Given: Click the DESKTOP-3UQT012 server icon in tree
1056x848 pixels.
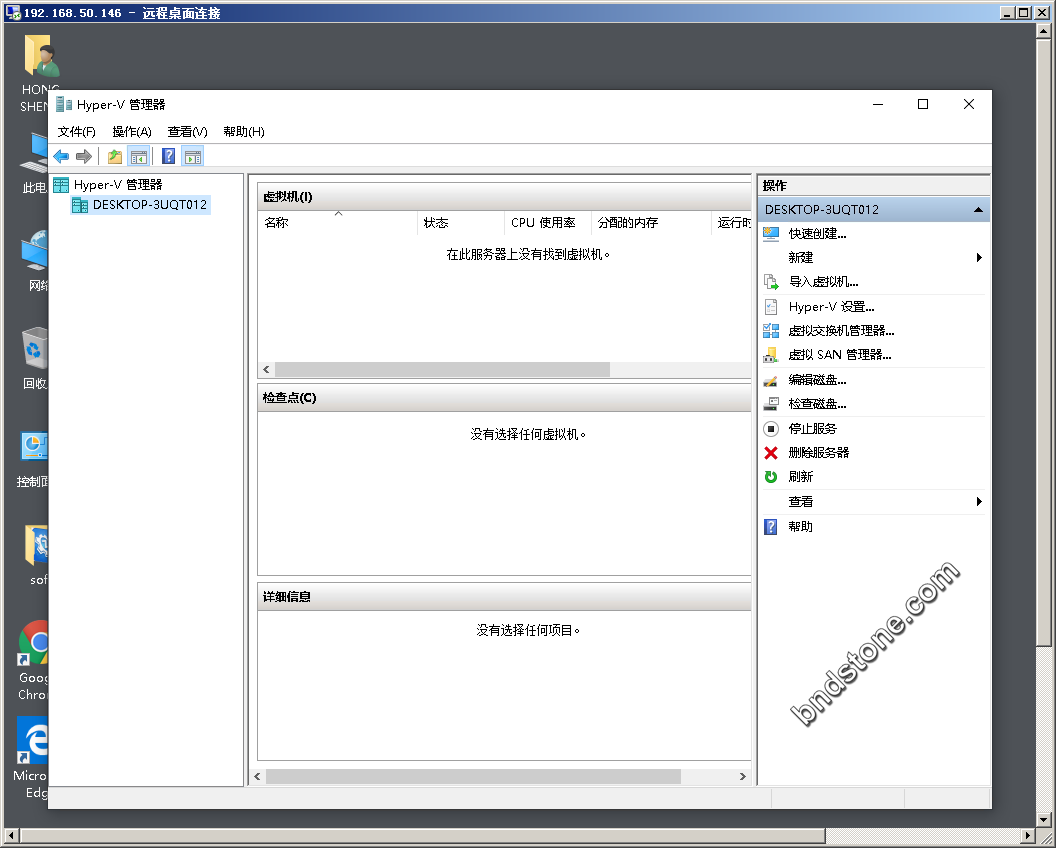Looking at the screenshot, I should (x=80, y=205).
